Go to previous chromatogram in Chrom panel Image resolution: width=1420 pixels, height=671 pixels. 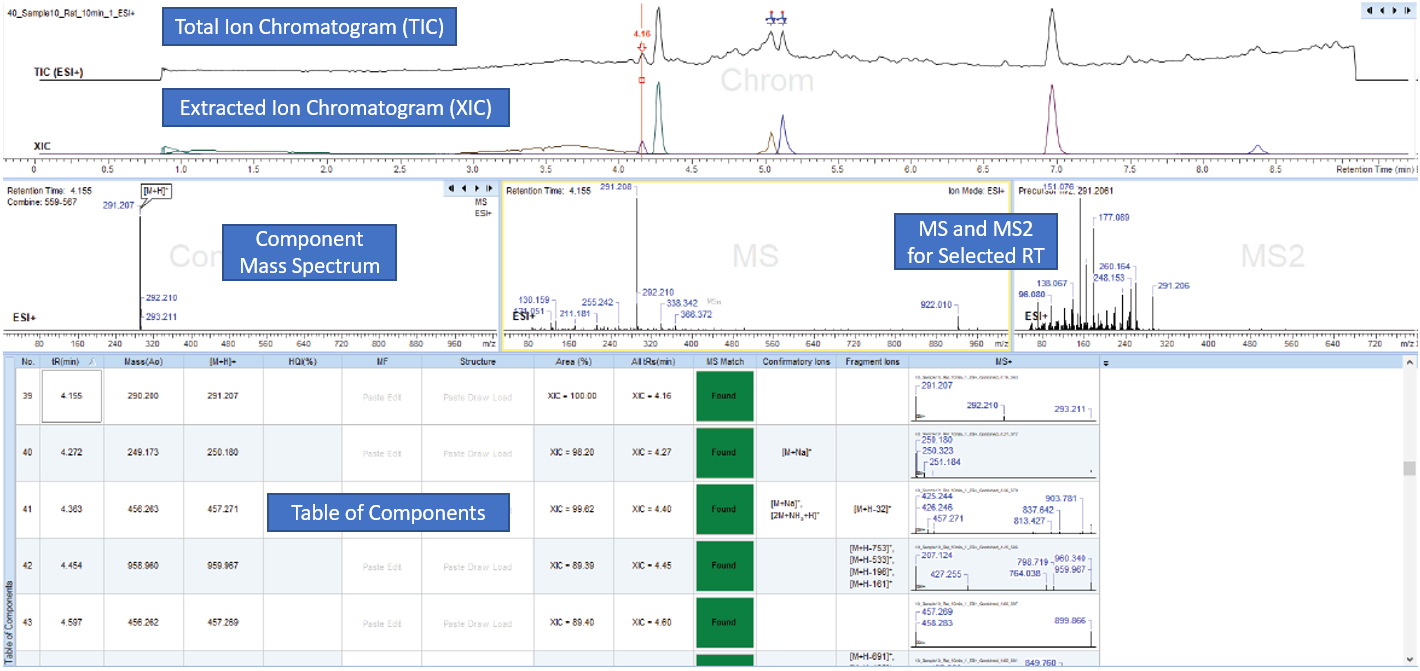(x=1383, y=9)
